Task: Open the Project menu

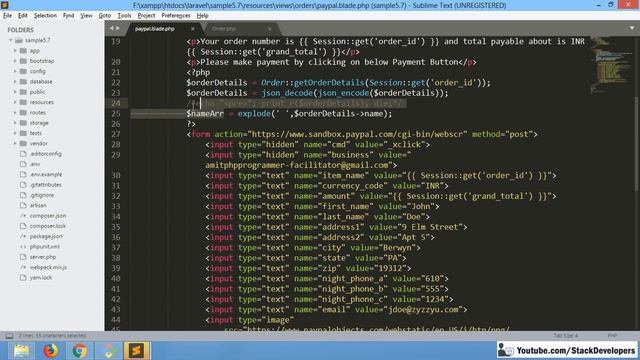Action: pyautogui.click(x=146, y=16)
